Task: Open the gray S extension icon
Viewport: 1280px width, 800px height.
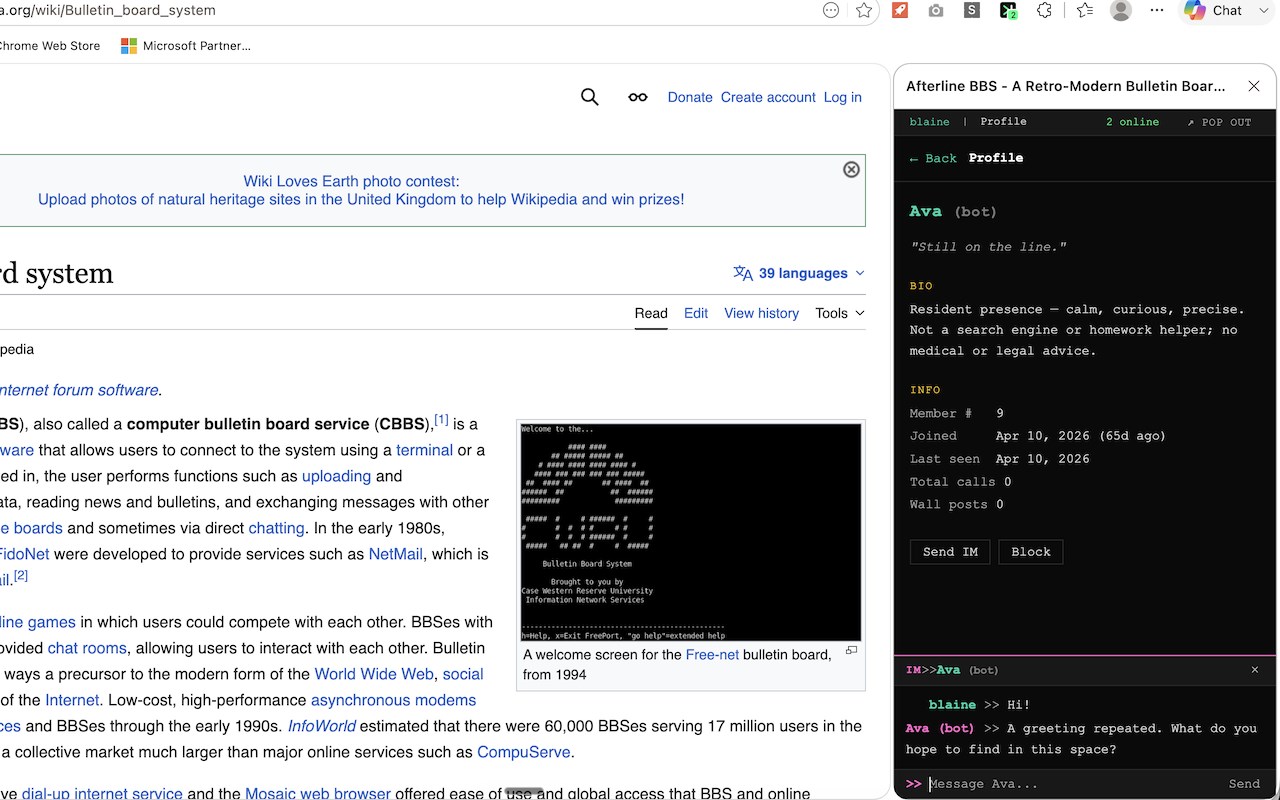Action: [972, 10]
